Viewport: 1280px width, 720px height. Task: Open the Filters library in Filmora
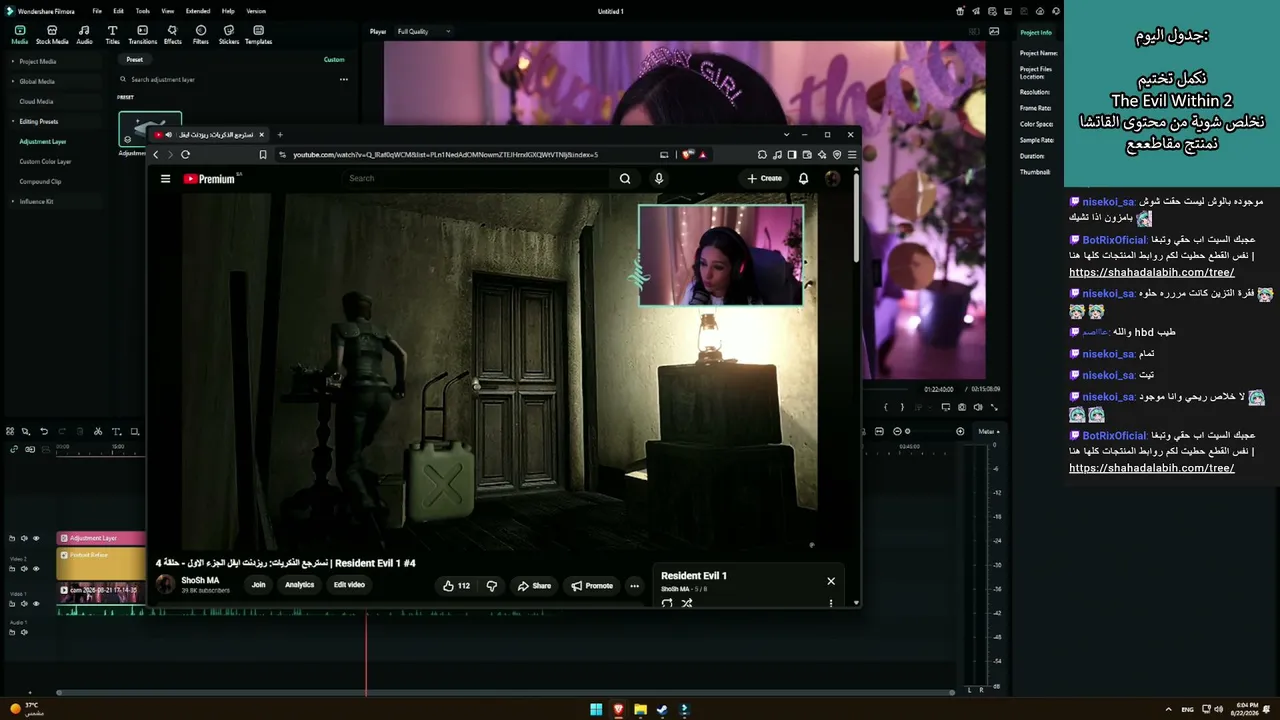(201, 35)
